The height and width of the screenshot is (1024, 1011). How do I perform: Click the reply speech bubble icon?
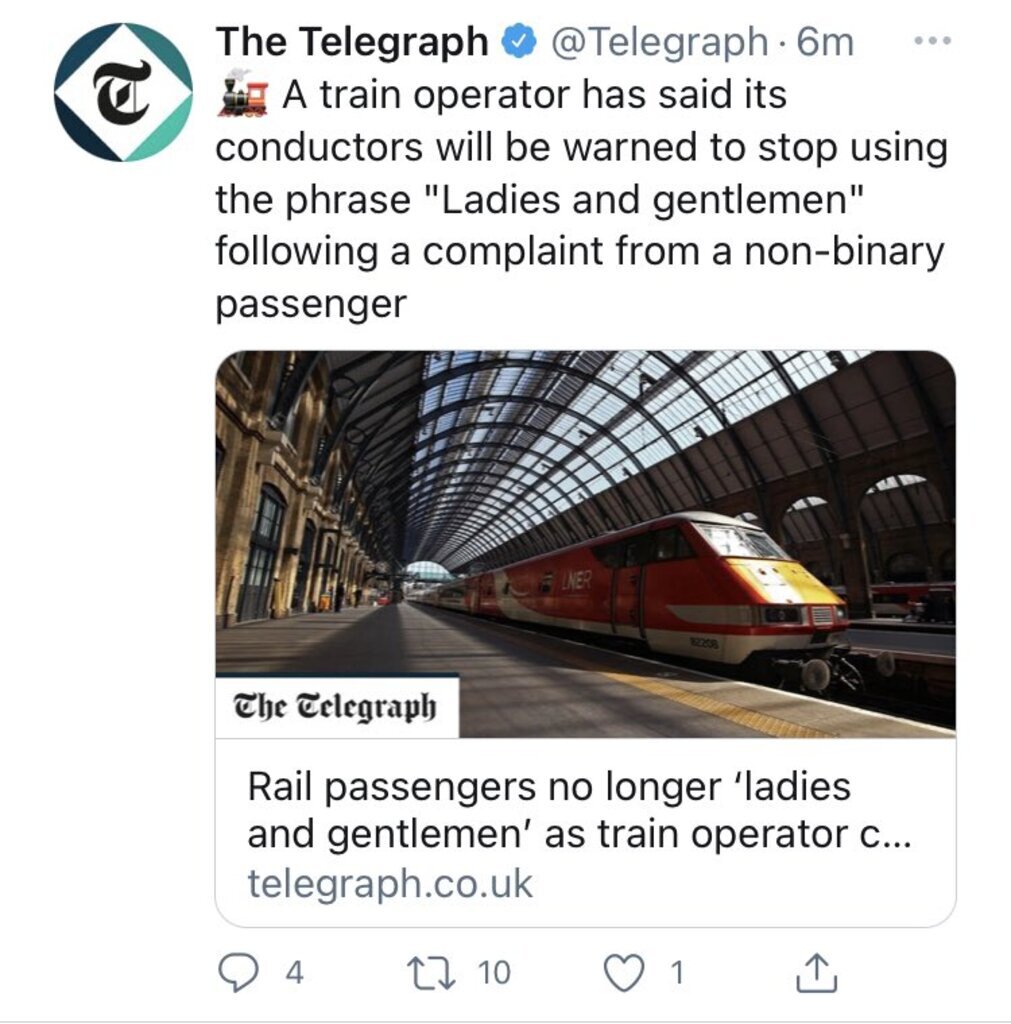point(237,972)
